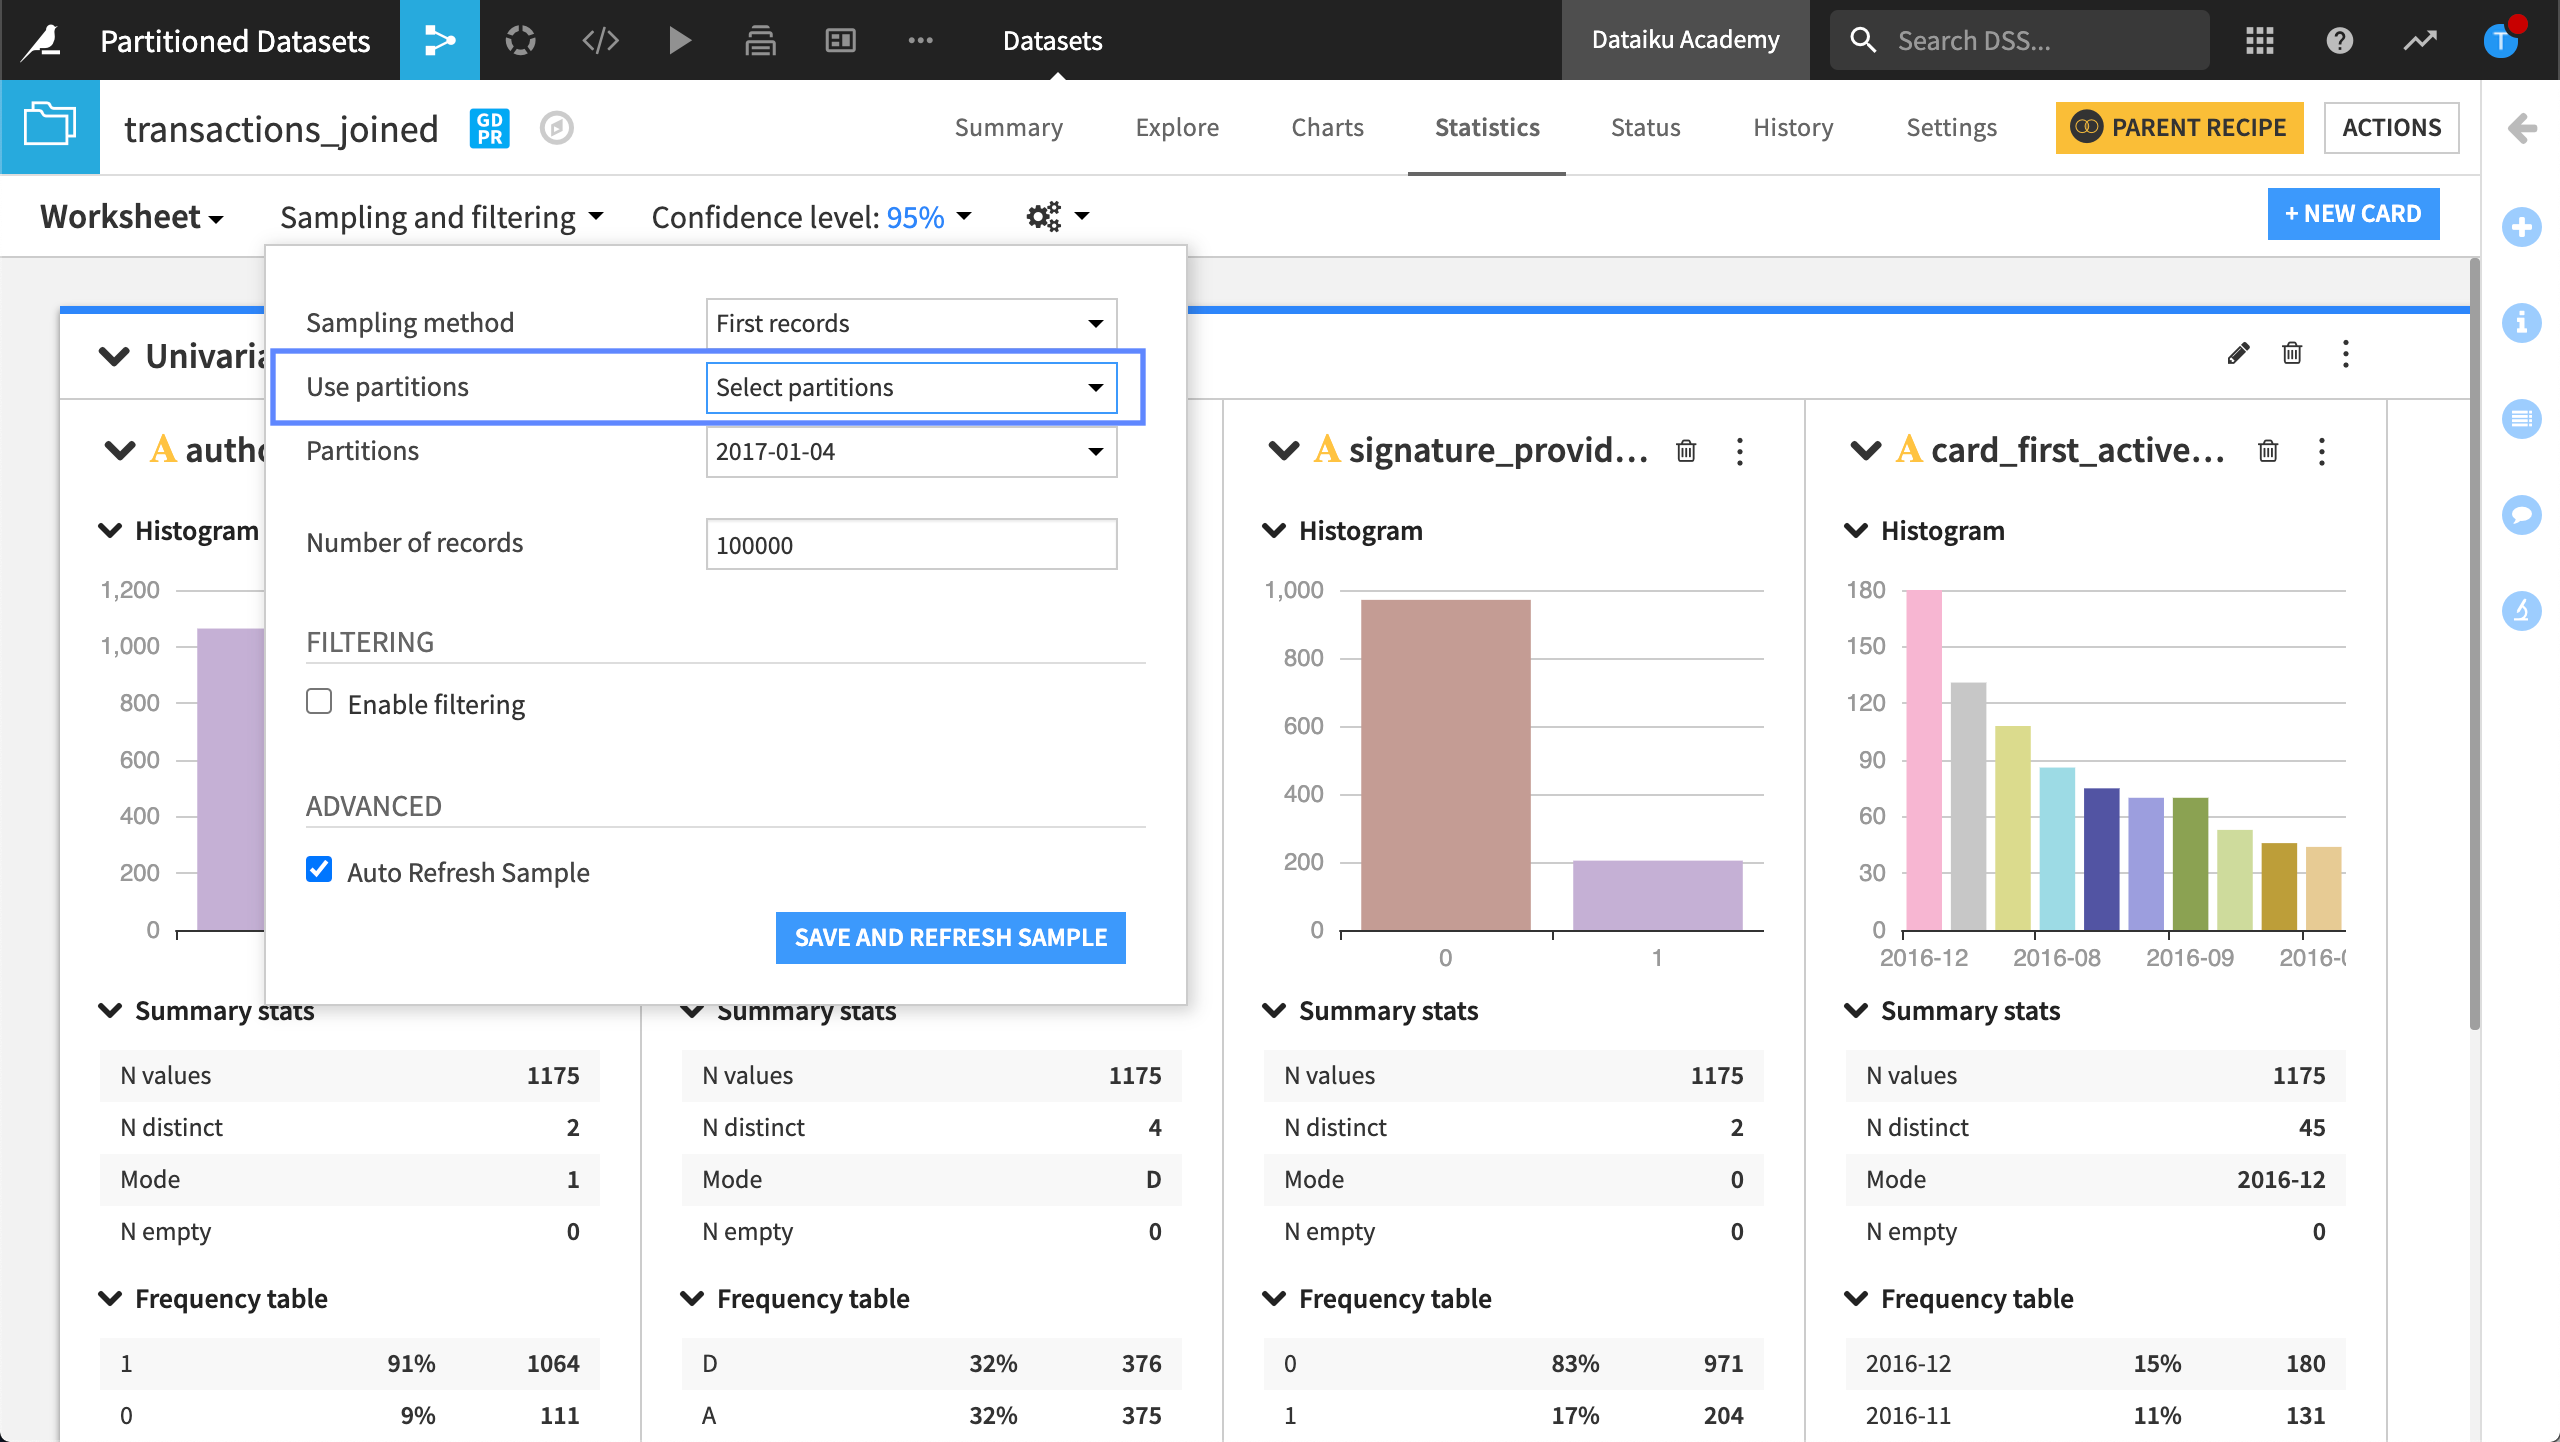This screenshot has height=1442, width=2560.
Task: Click the pencil icon on Univariate card
Action: (x=2238, y=354)
